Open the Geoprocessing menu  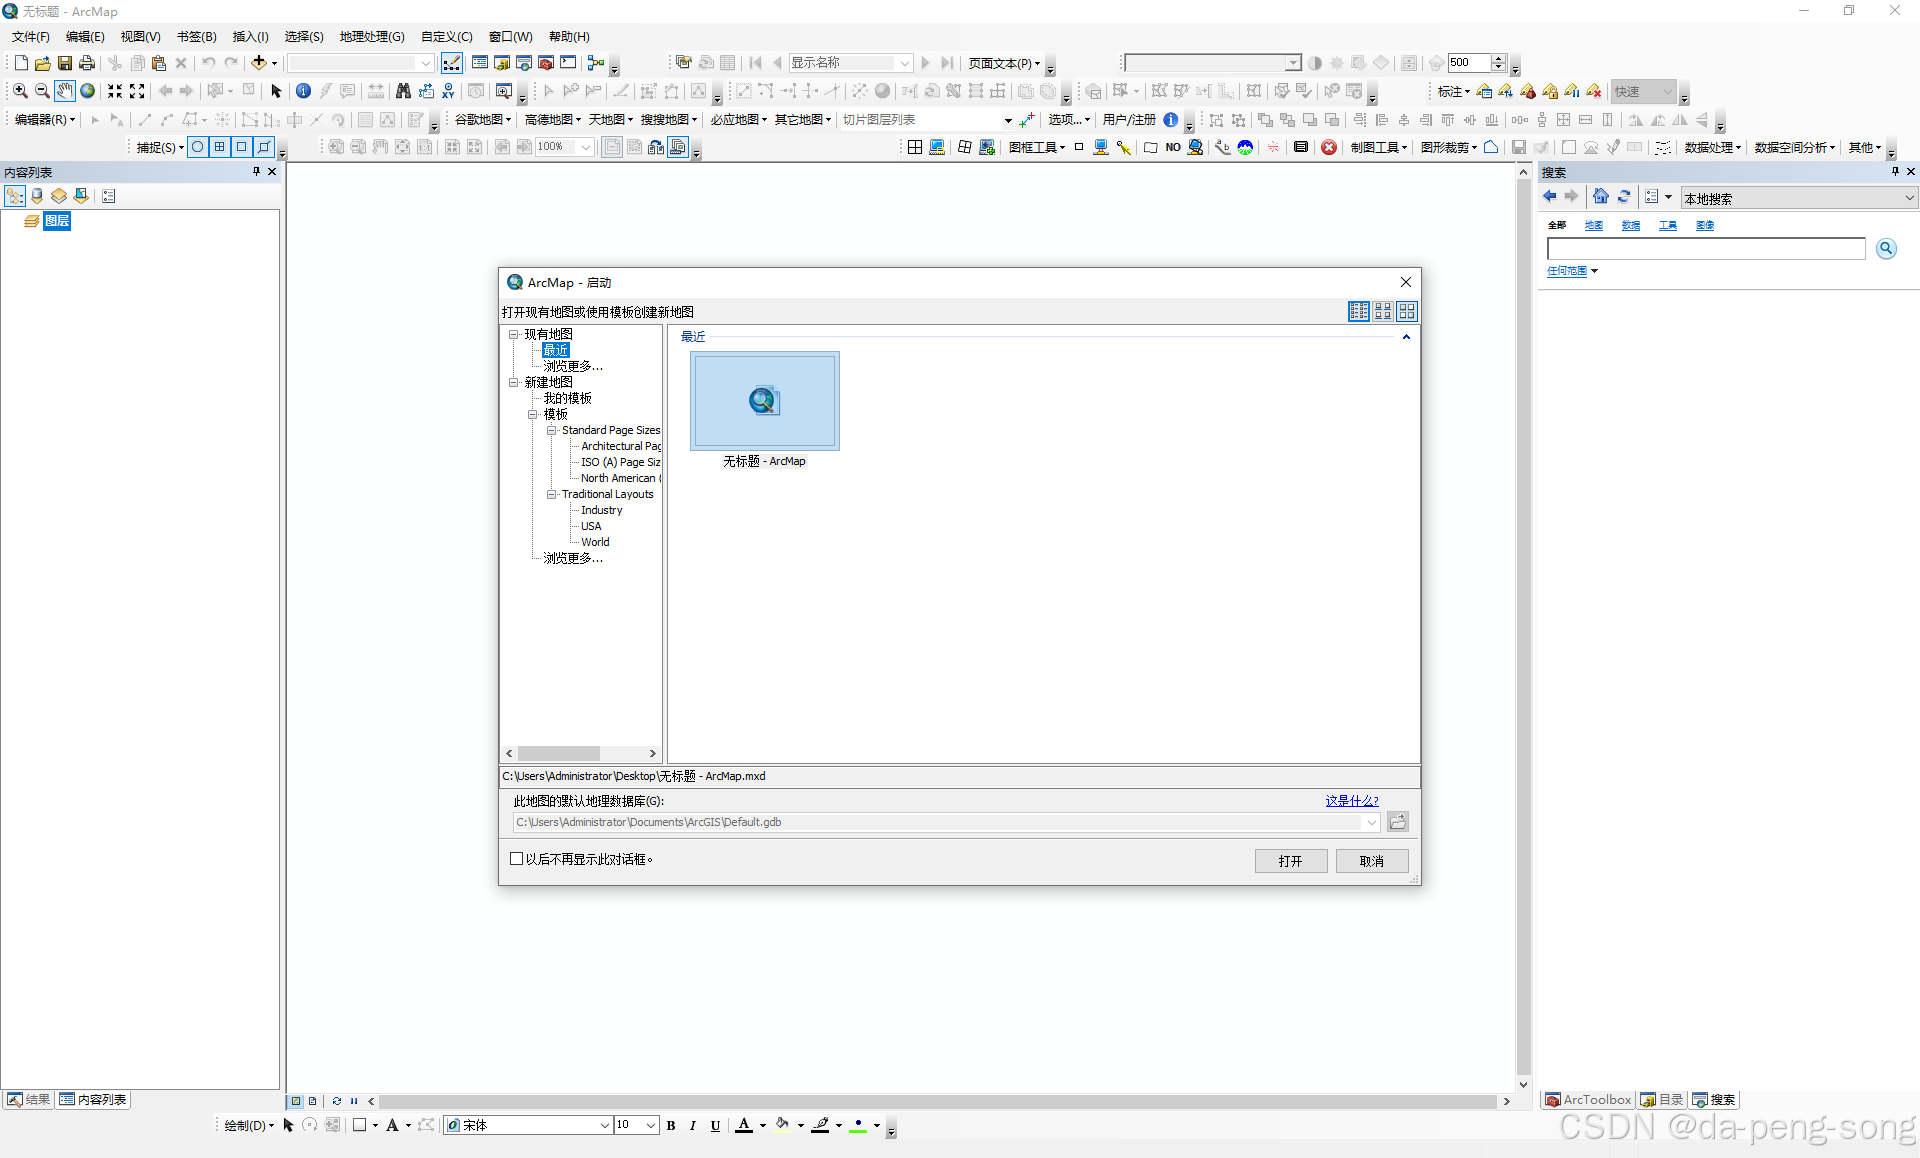(371, 37)
